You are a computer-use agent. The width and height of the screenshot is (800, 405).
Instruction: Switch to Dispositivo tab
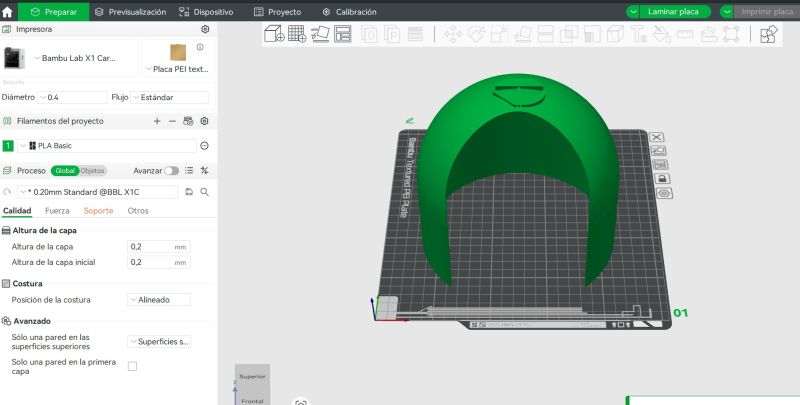click(206, 12)
